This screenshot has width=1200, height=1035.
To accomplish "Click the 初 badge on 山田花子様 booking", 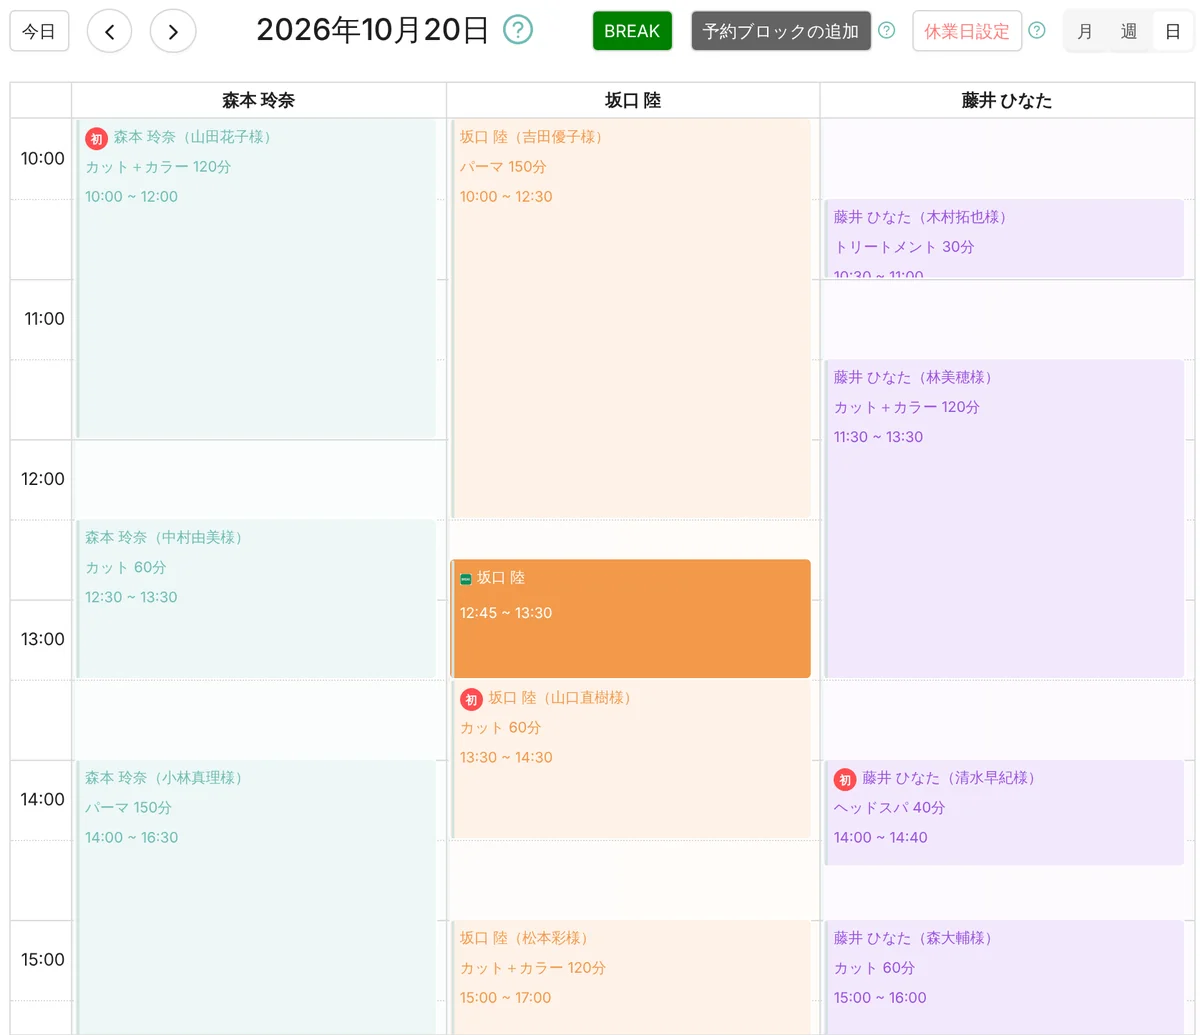I will coord(96,138).
